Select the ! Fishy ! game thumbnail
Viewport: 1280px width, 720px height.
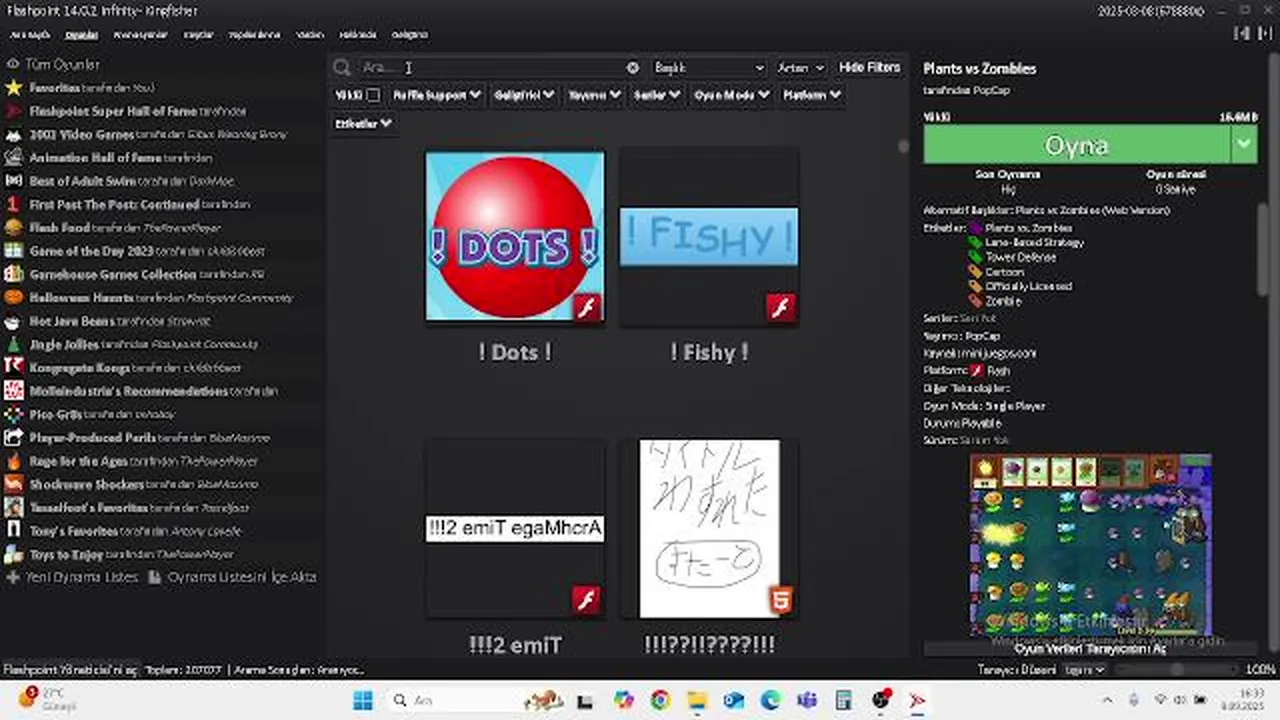[x=709, y=237]
